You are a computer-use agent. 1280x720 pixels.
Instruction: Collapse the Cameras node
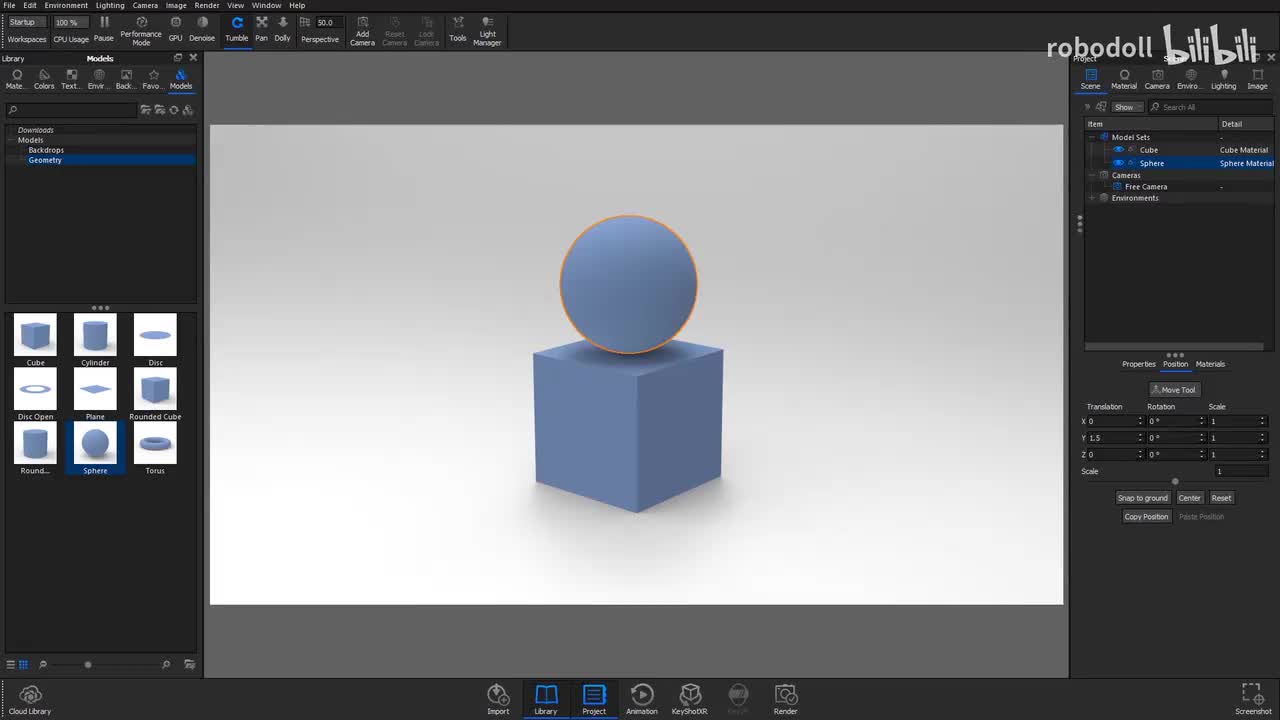(x=1092, y=175)
